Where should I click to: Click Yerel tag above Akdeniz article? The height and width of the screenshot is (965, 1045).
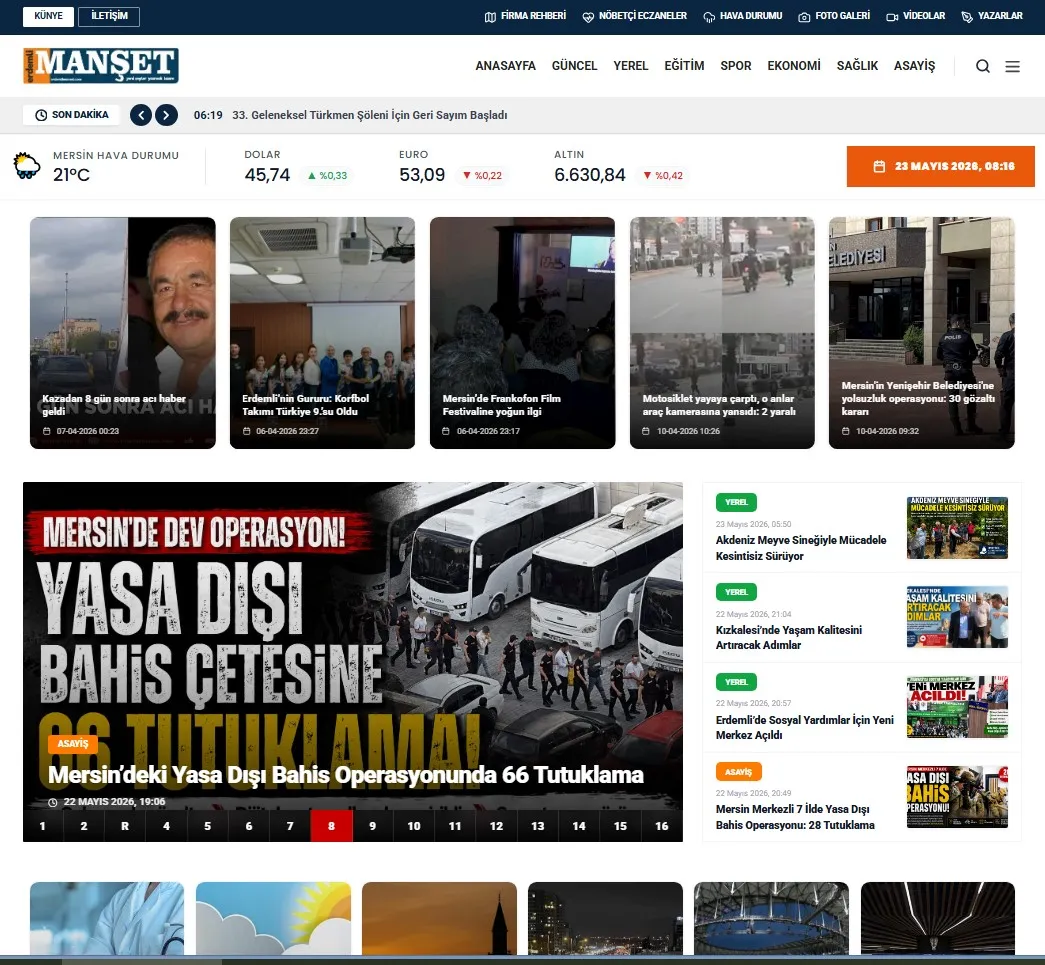tap(736, 502)
